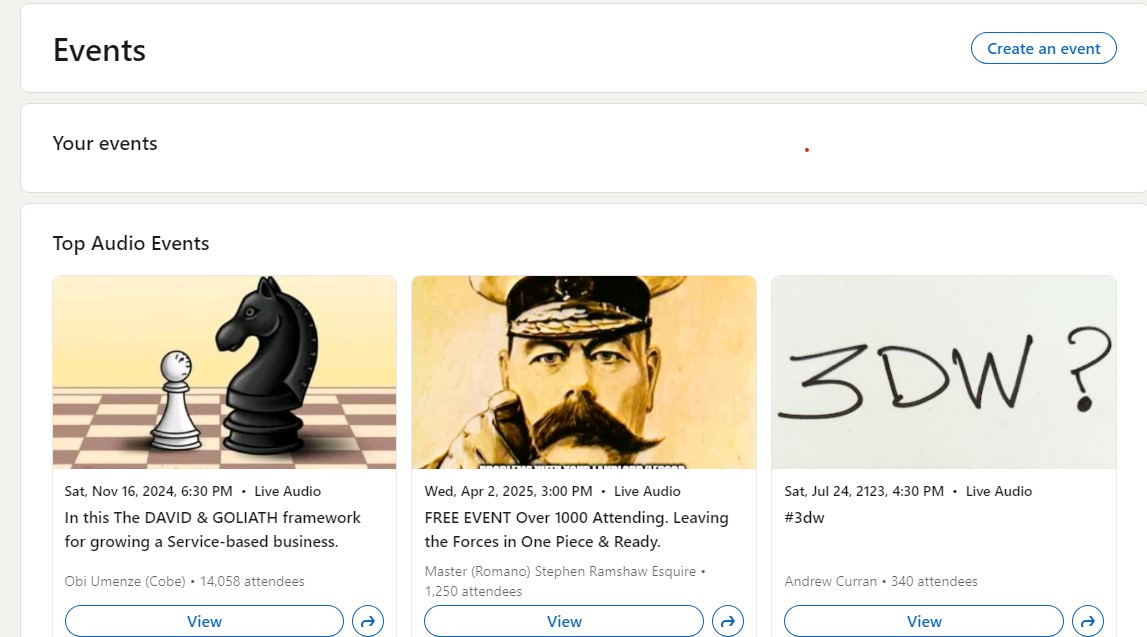Screen dimensions: 1147x637
Task: Select the Your events heading
Action: pos(105,143)
